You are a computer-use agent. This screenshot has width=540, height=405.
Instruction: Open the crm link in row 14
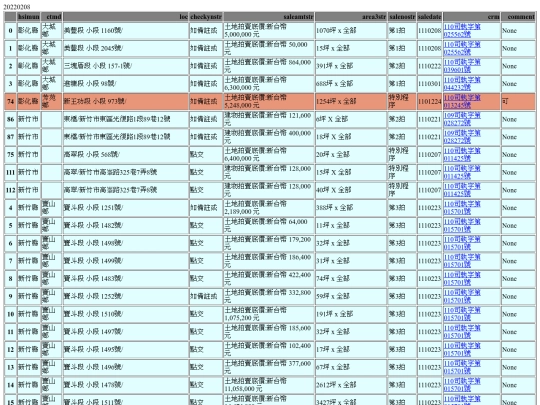tap(462, 385)
